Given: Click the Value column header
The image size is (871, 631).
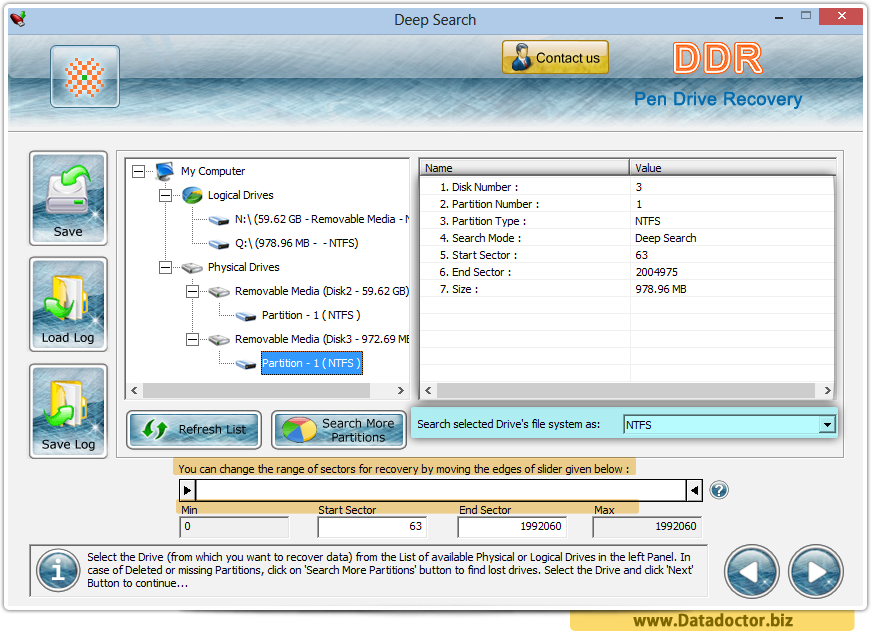Looking at the screenshot, I should [733, 168].
